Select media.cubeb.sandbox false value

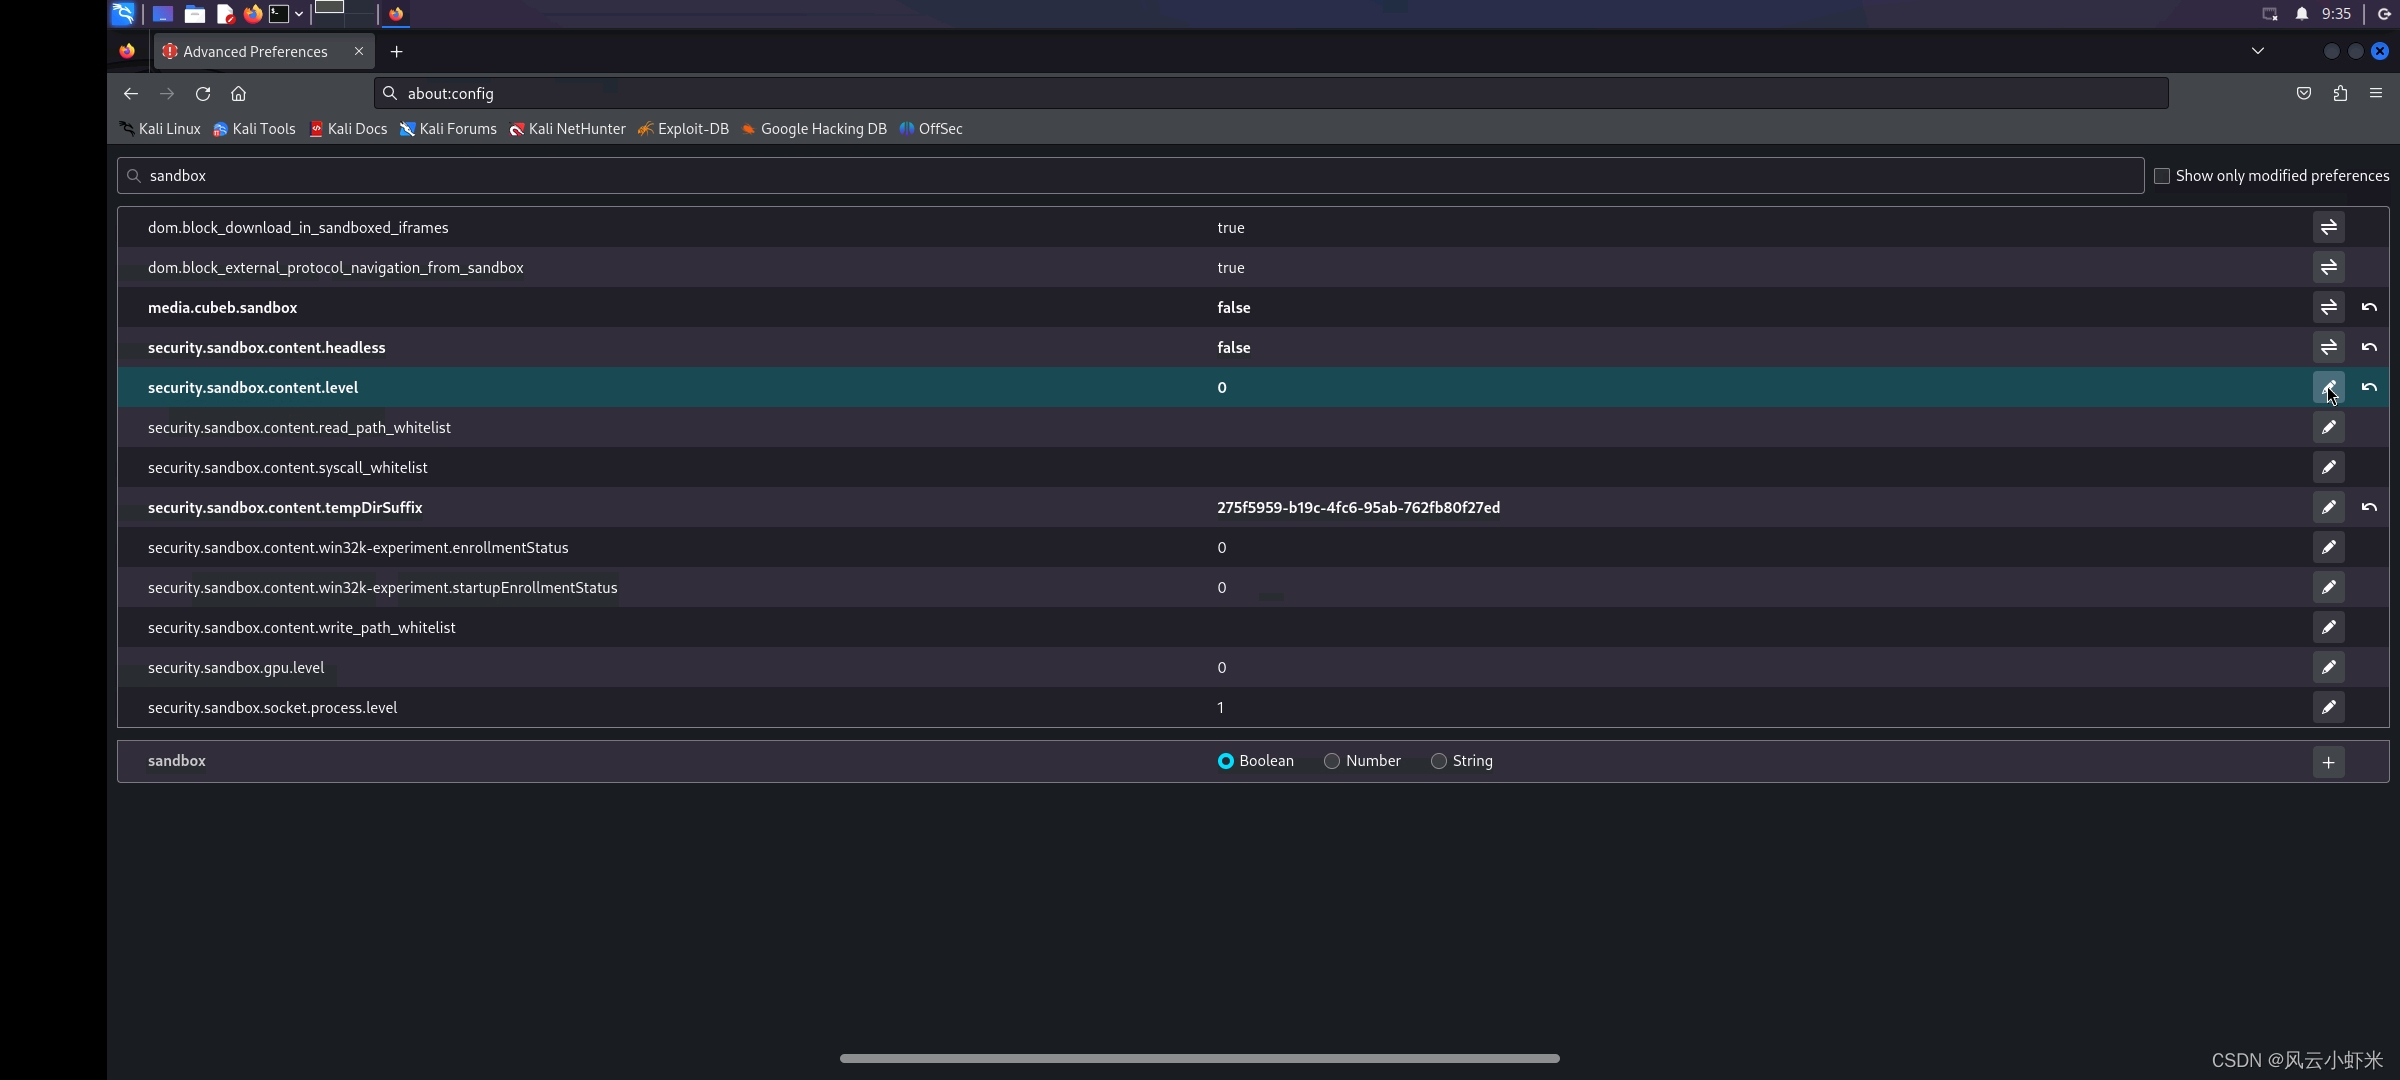click(1233, 307)
